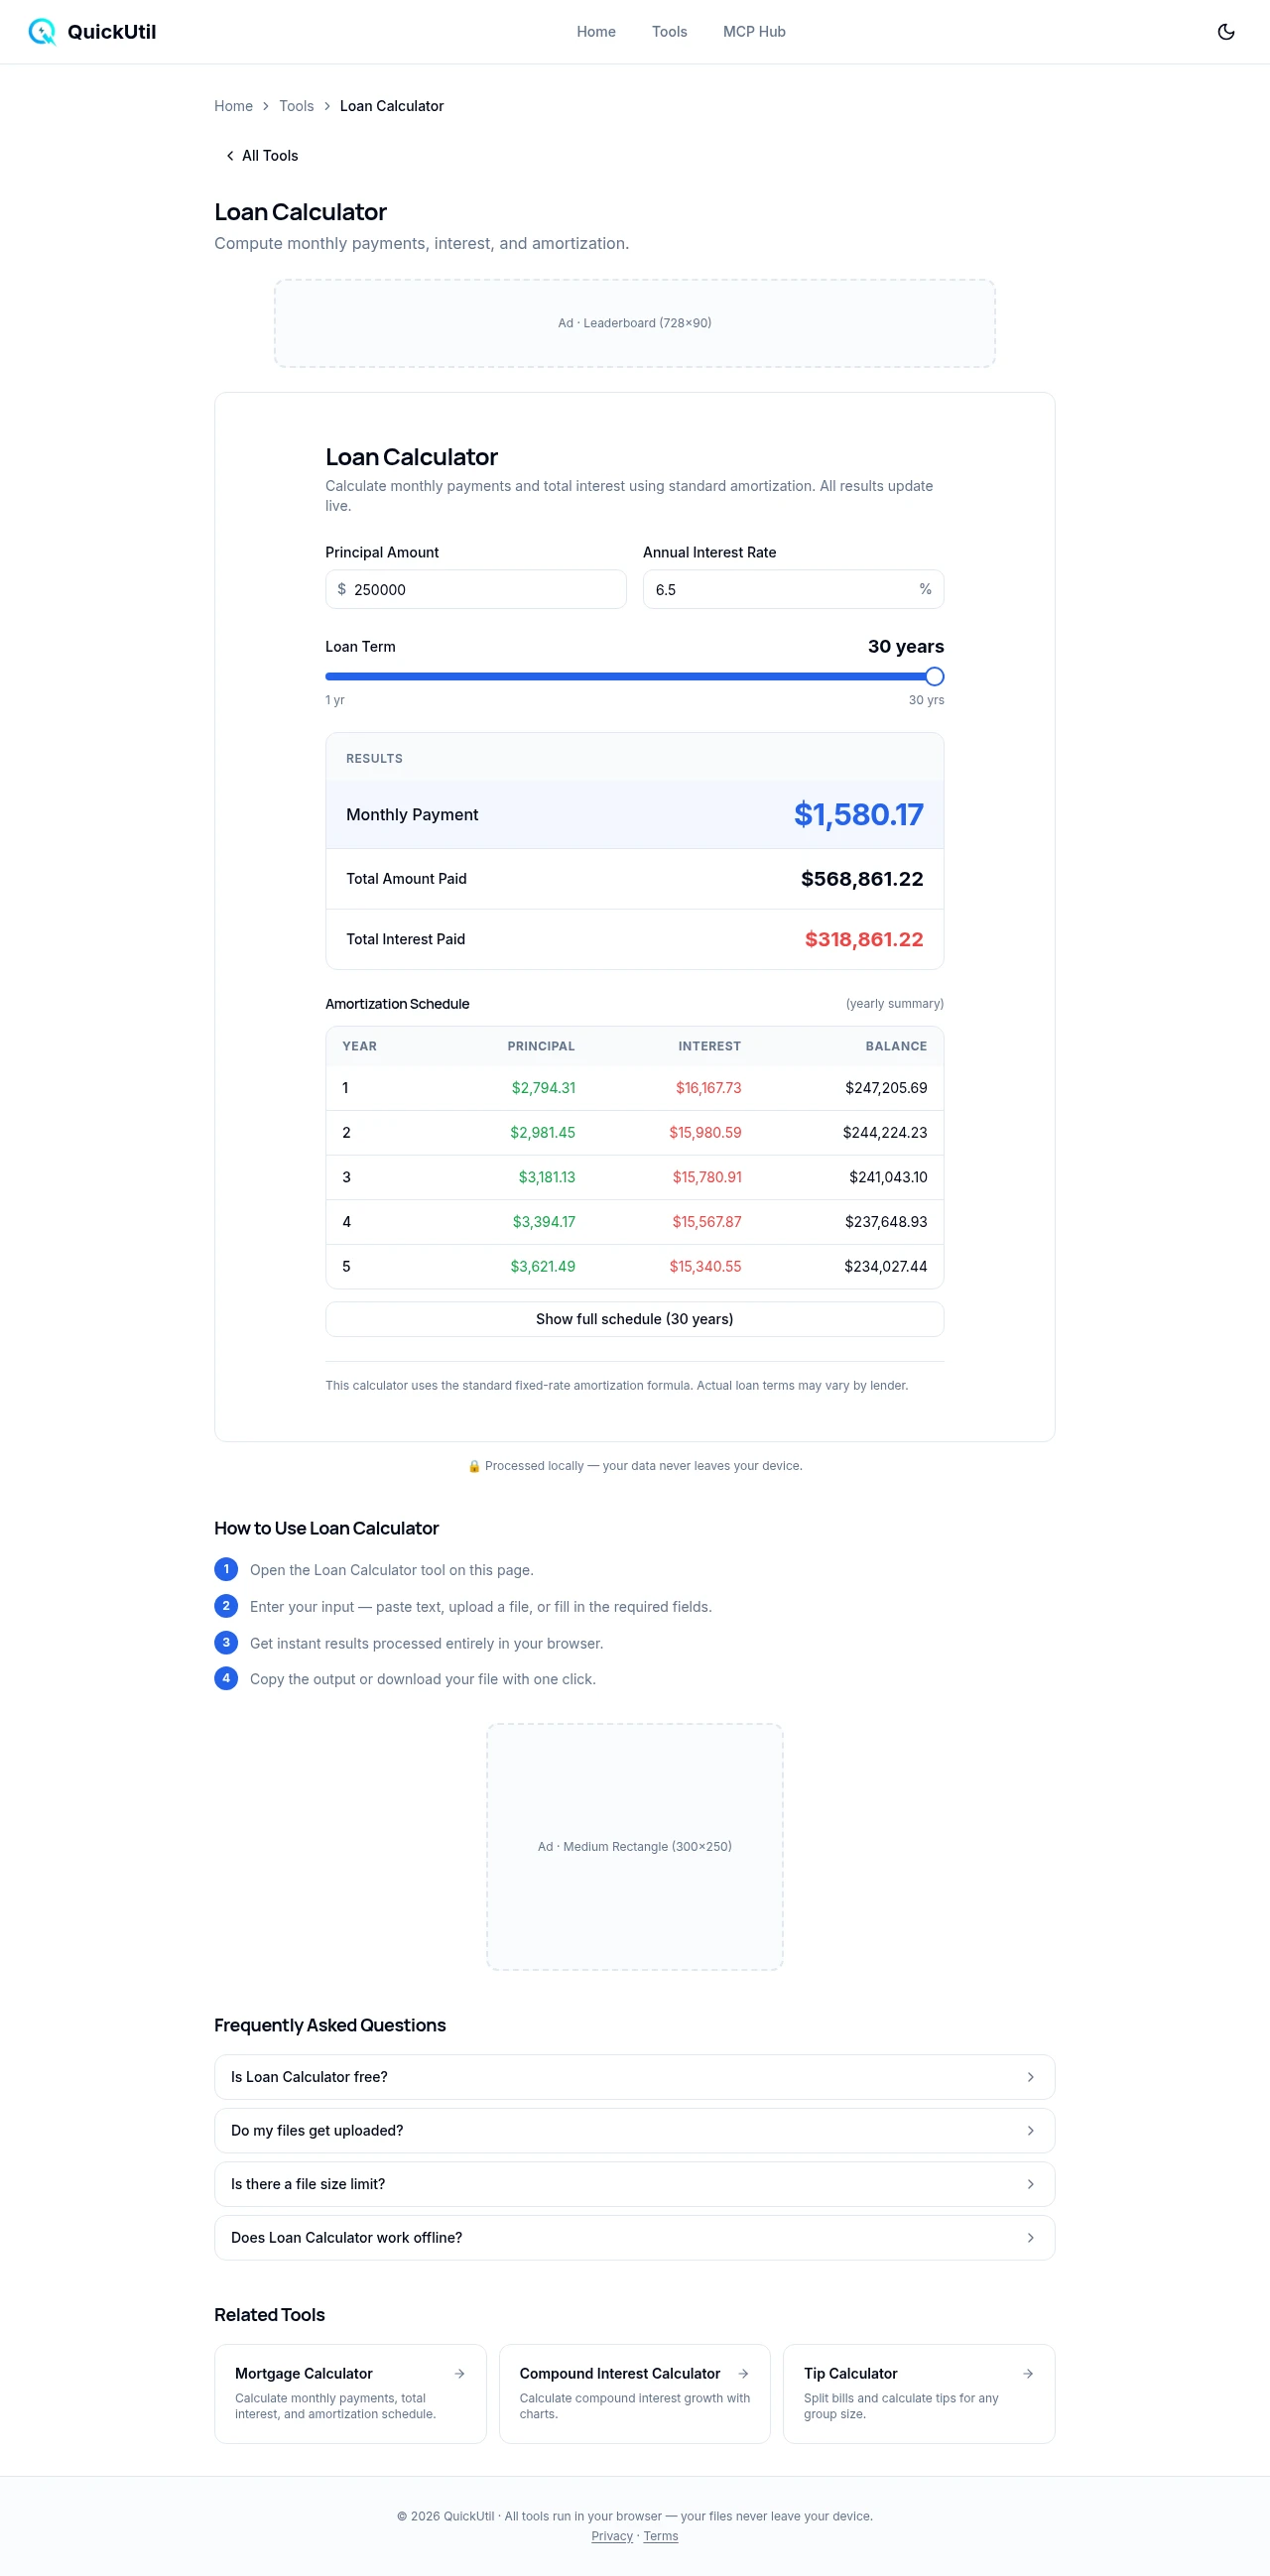Expand 'Does Loan Calculator work offline?' question
Image resolution: width=1270 pixels, height=2576 pixels.
[x=634, y=2237]
